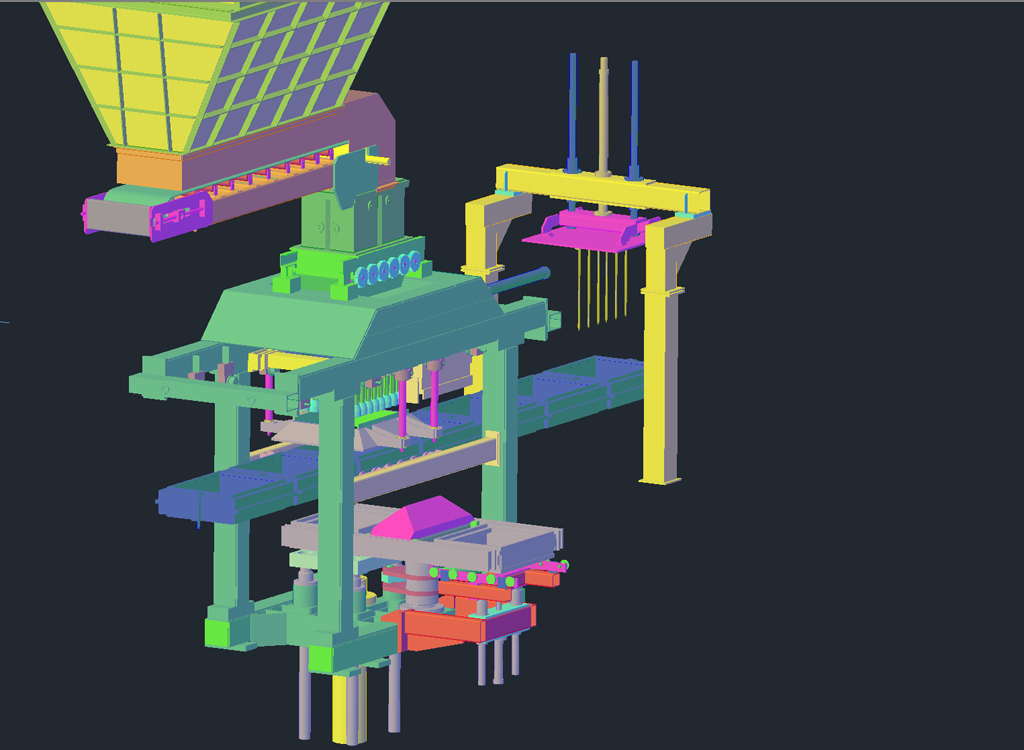Select the row of blue roller wheels
This screenshot has width=1024, height=750.
tap(388, 270)
